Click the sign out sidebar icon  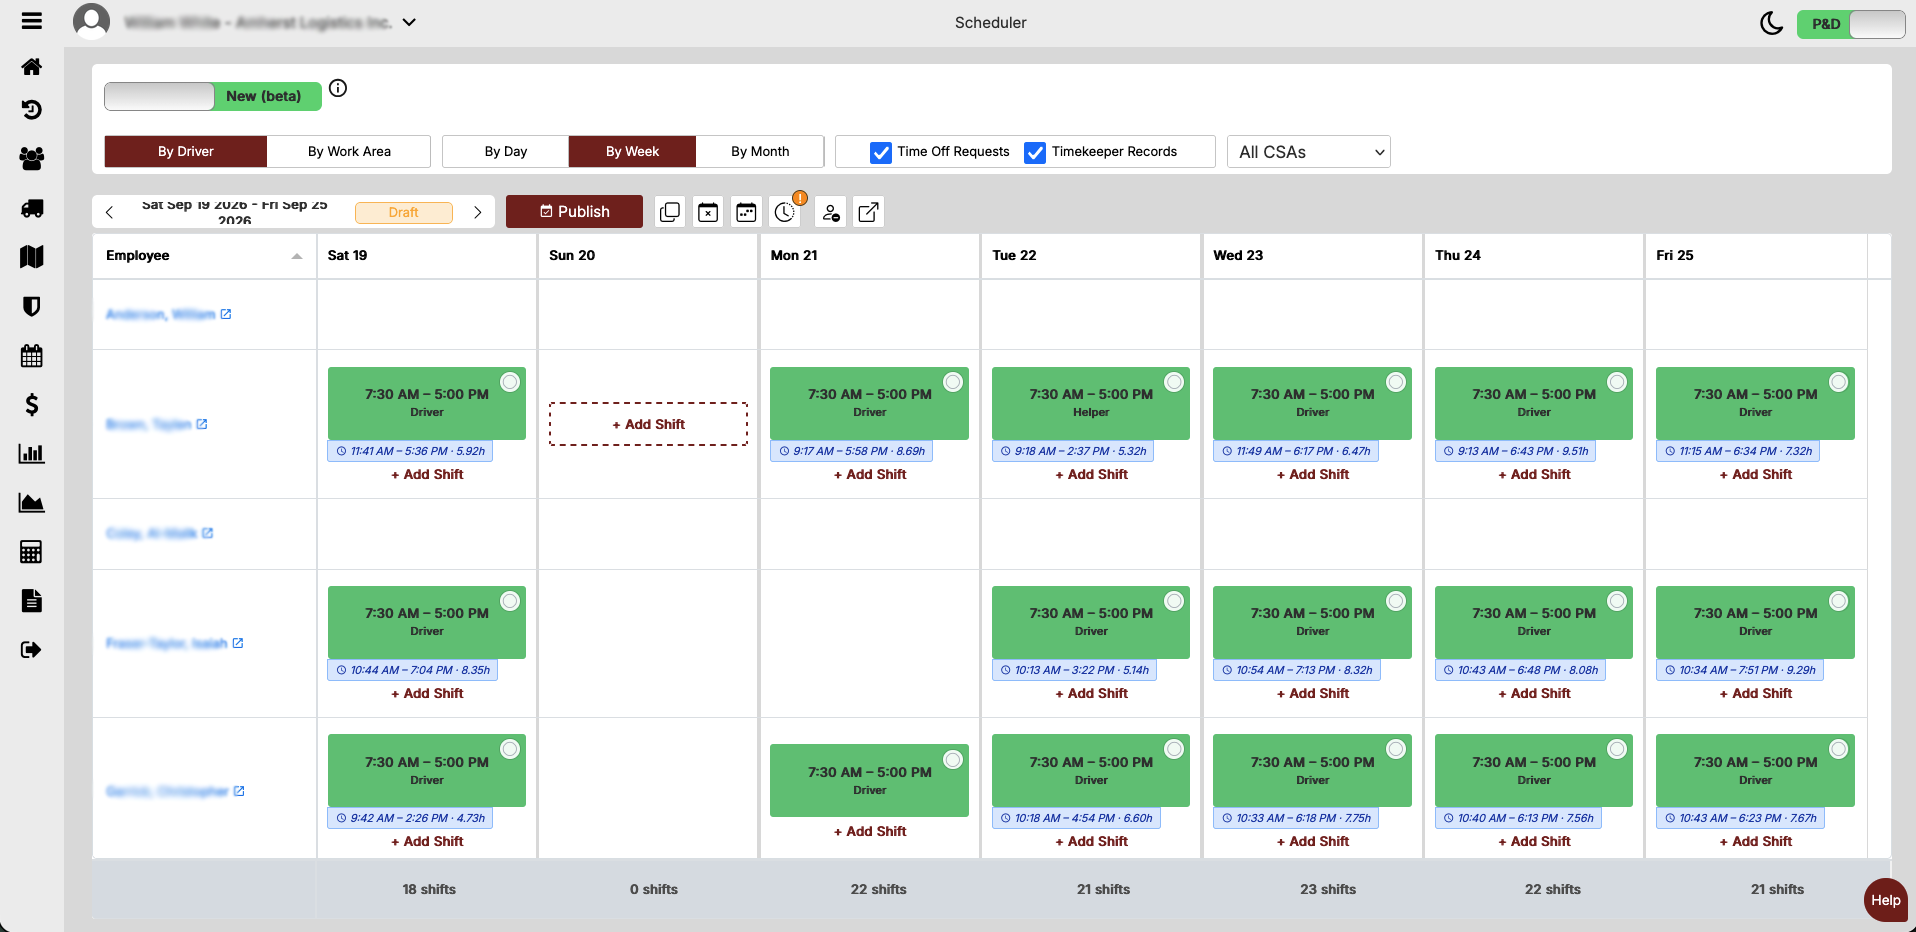(x=32, y=650)
